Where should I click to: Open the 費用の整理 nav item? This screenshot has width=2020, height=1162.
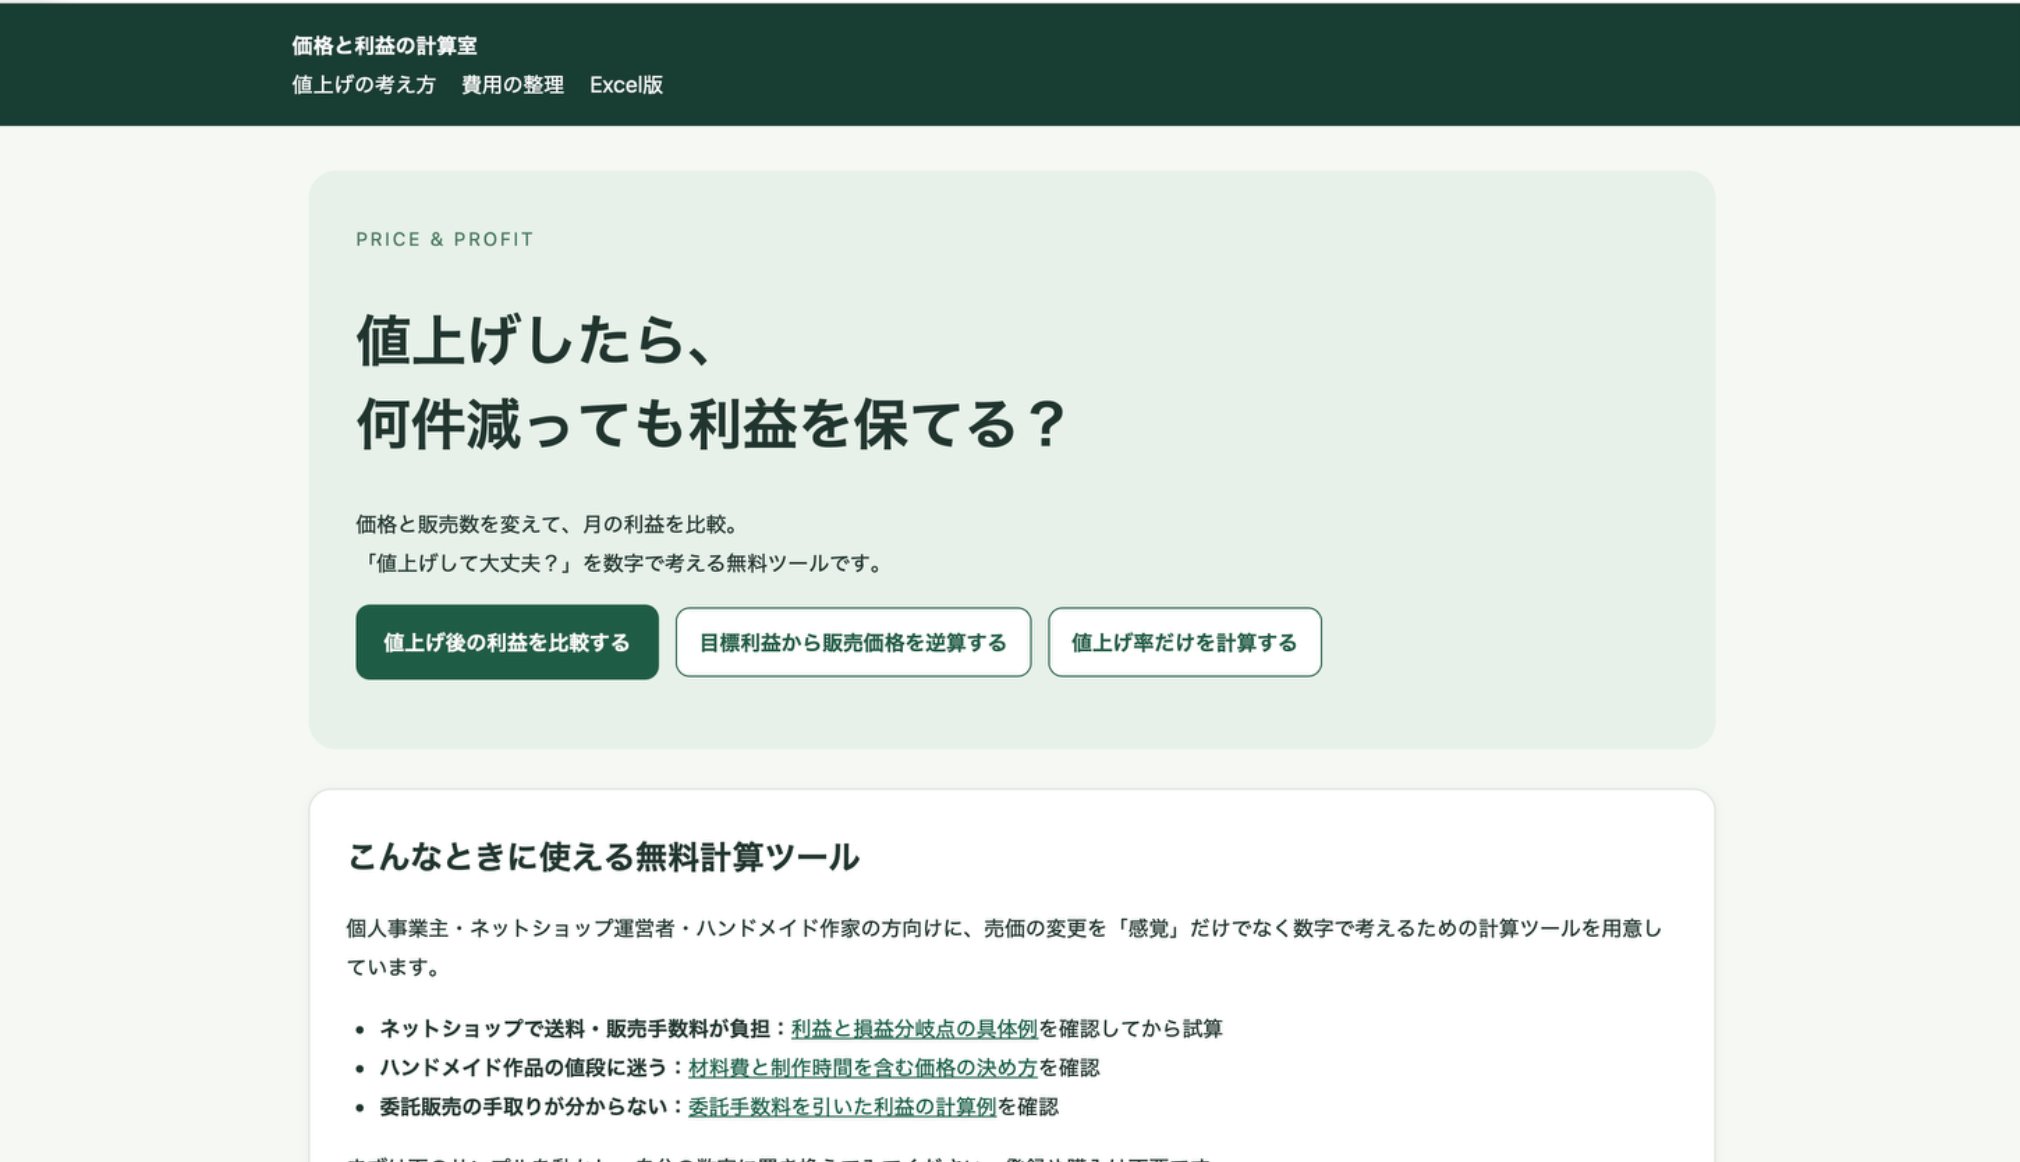click(x=513, y=85)
